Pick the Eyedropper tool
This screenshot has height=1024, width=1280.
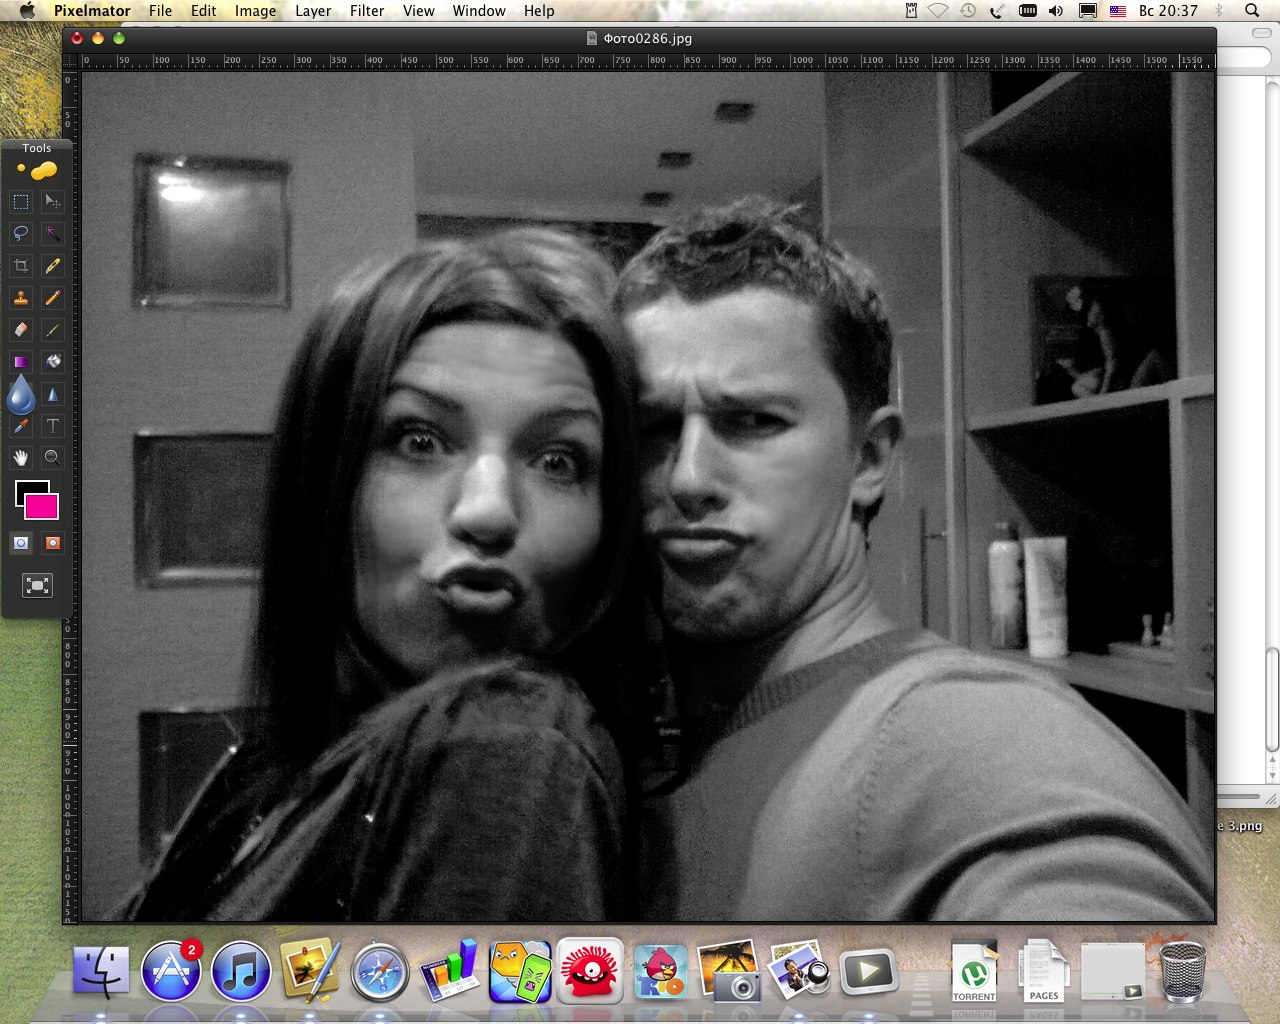click(x=21, y=426)
